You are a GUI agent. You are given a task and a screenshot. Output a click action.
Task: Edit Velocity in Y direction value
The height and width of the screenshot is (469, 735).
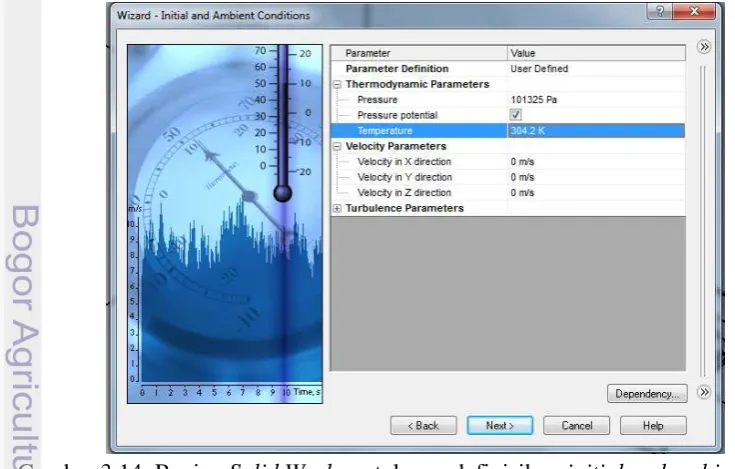coord(596,177)
